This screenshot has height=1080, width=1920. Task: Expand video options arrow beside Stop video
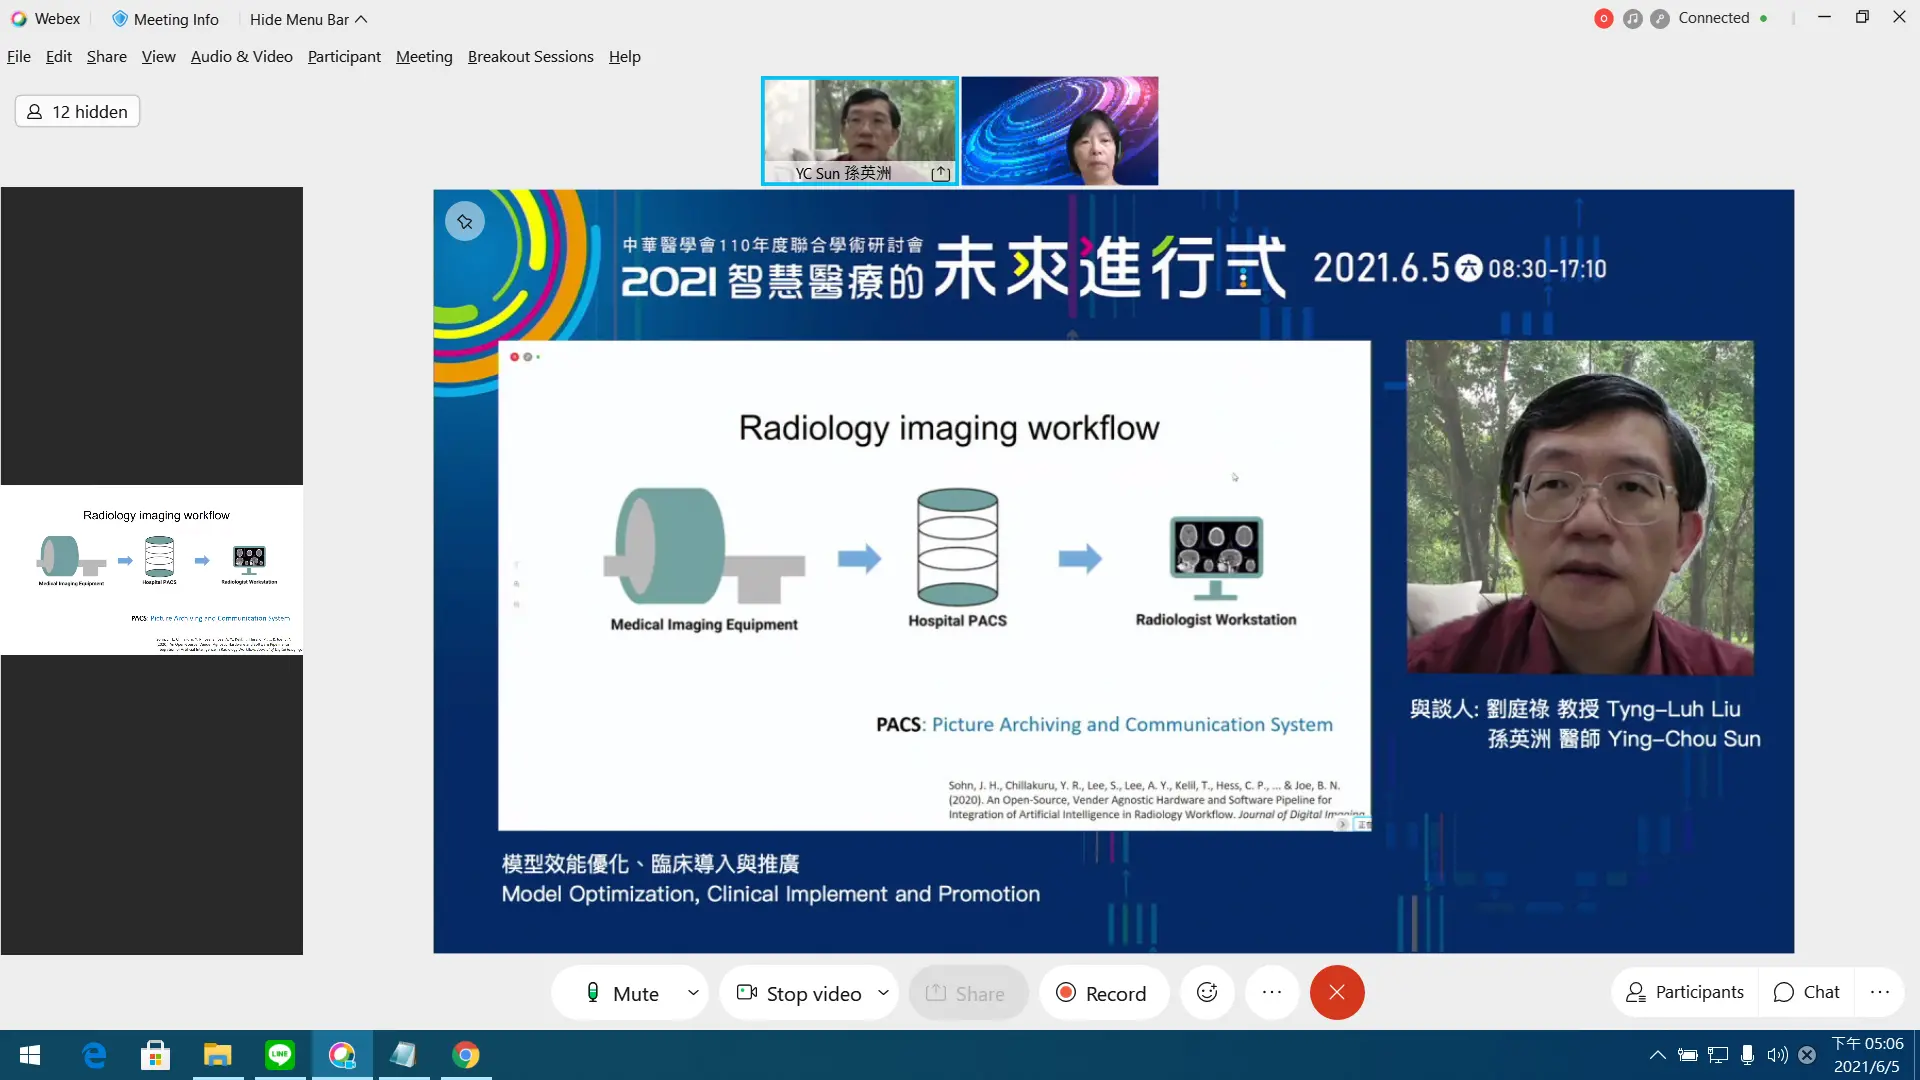pyautogui.click(x=883, y=993)
